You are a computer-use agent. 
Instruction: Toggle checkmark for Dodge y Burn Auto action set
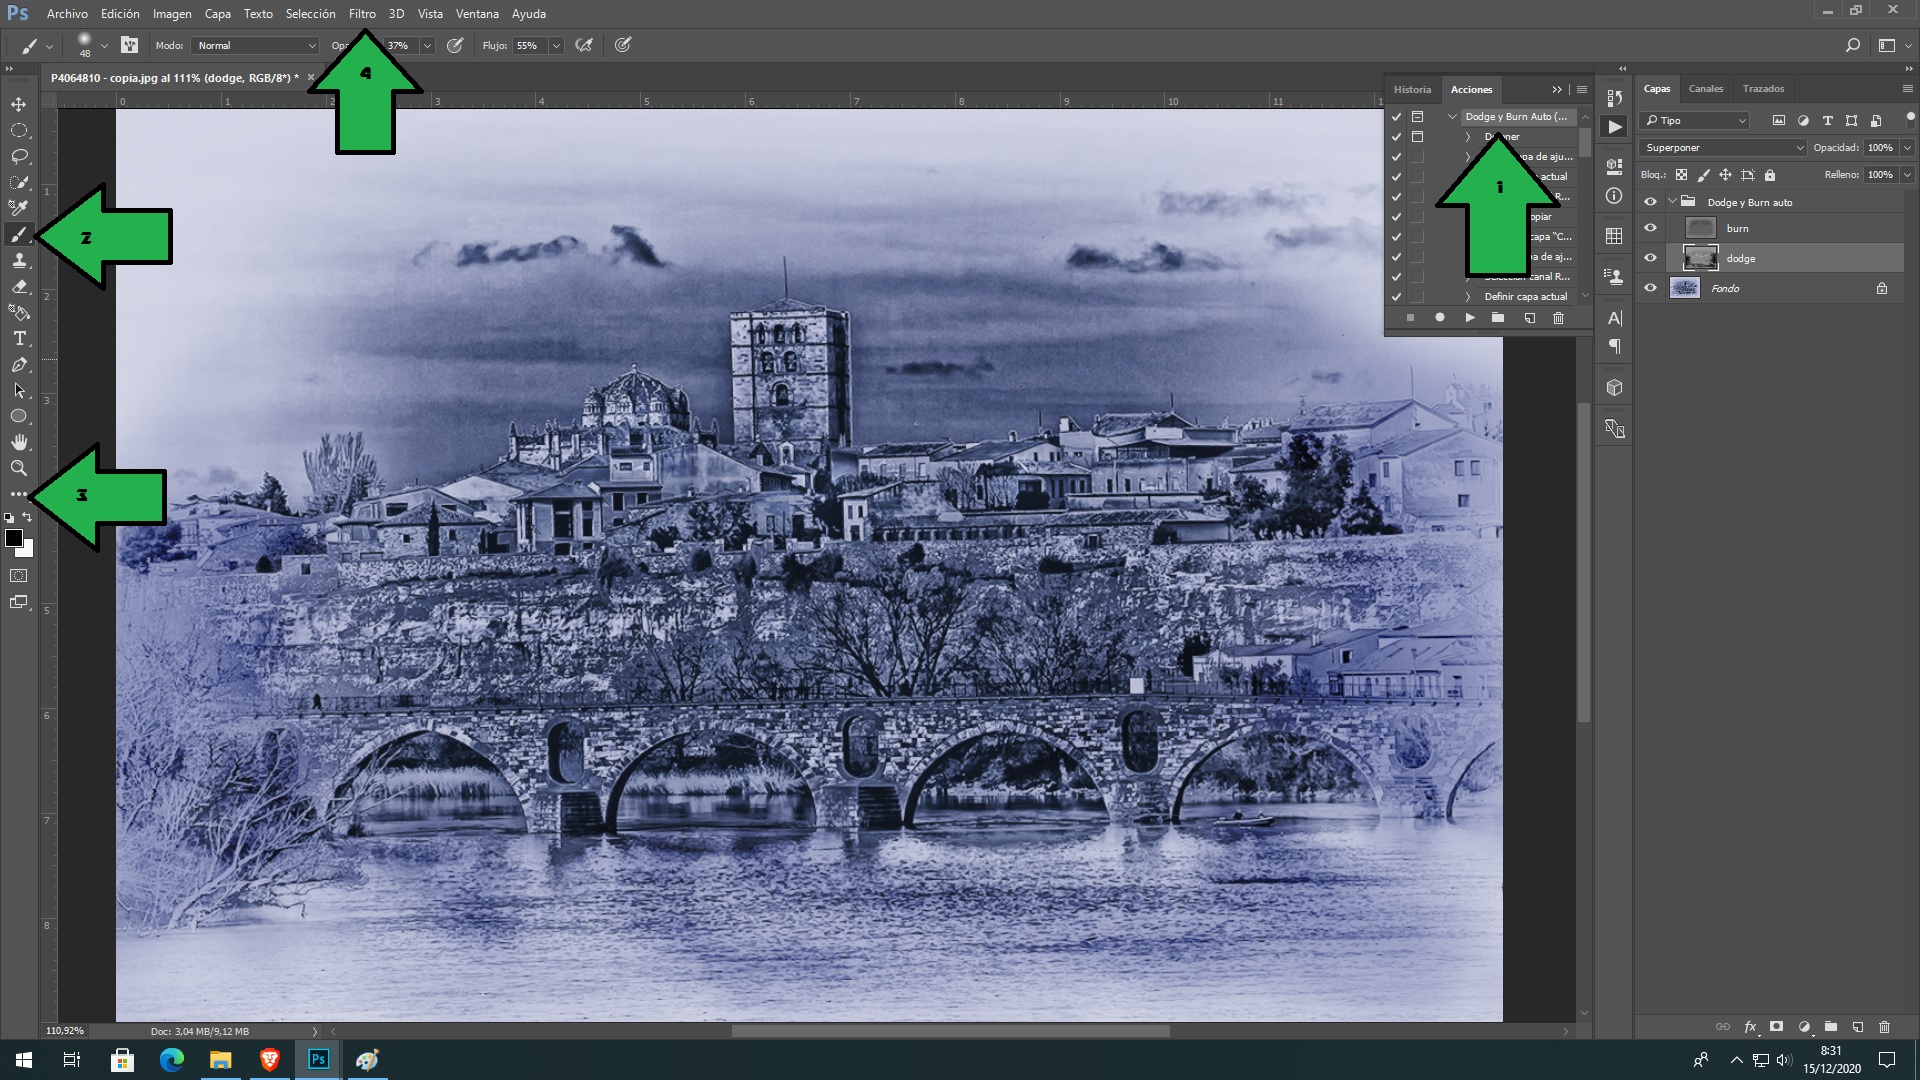coord(1397,117)
